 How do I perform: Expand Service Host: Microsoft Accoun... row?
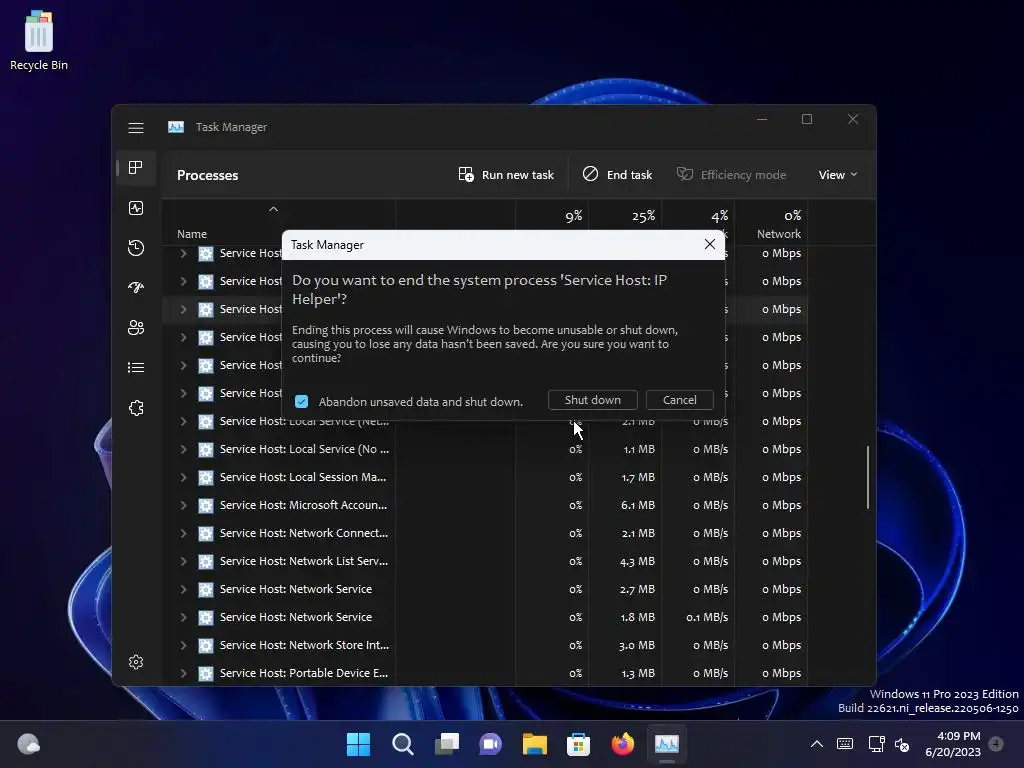coord(184,505)
